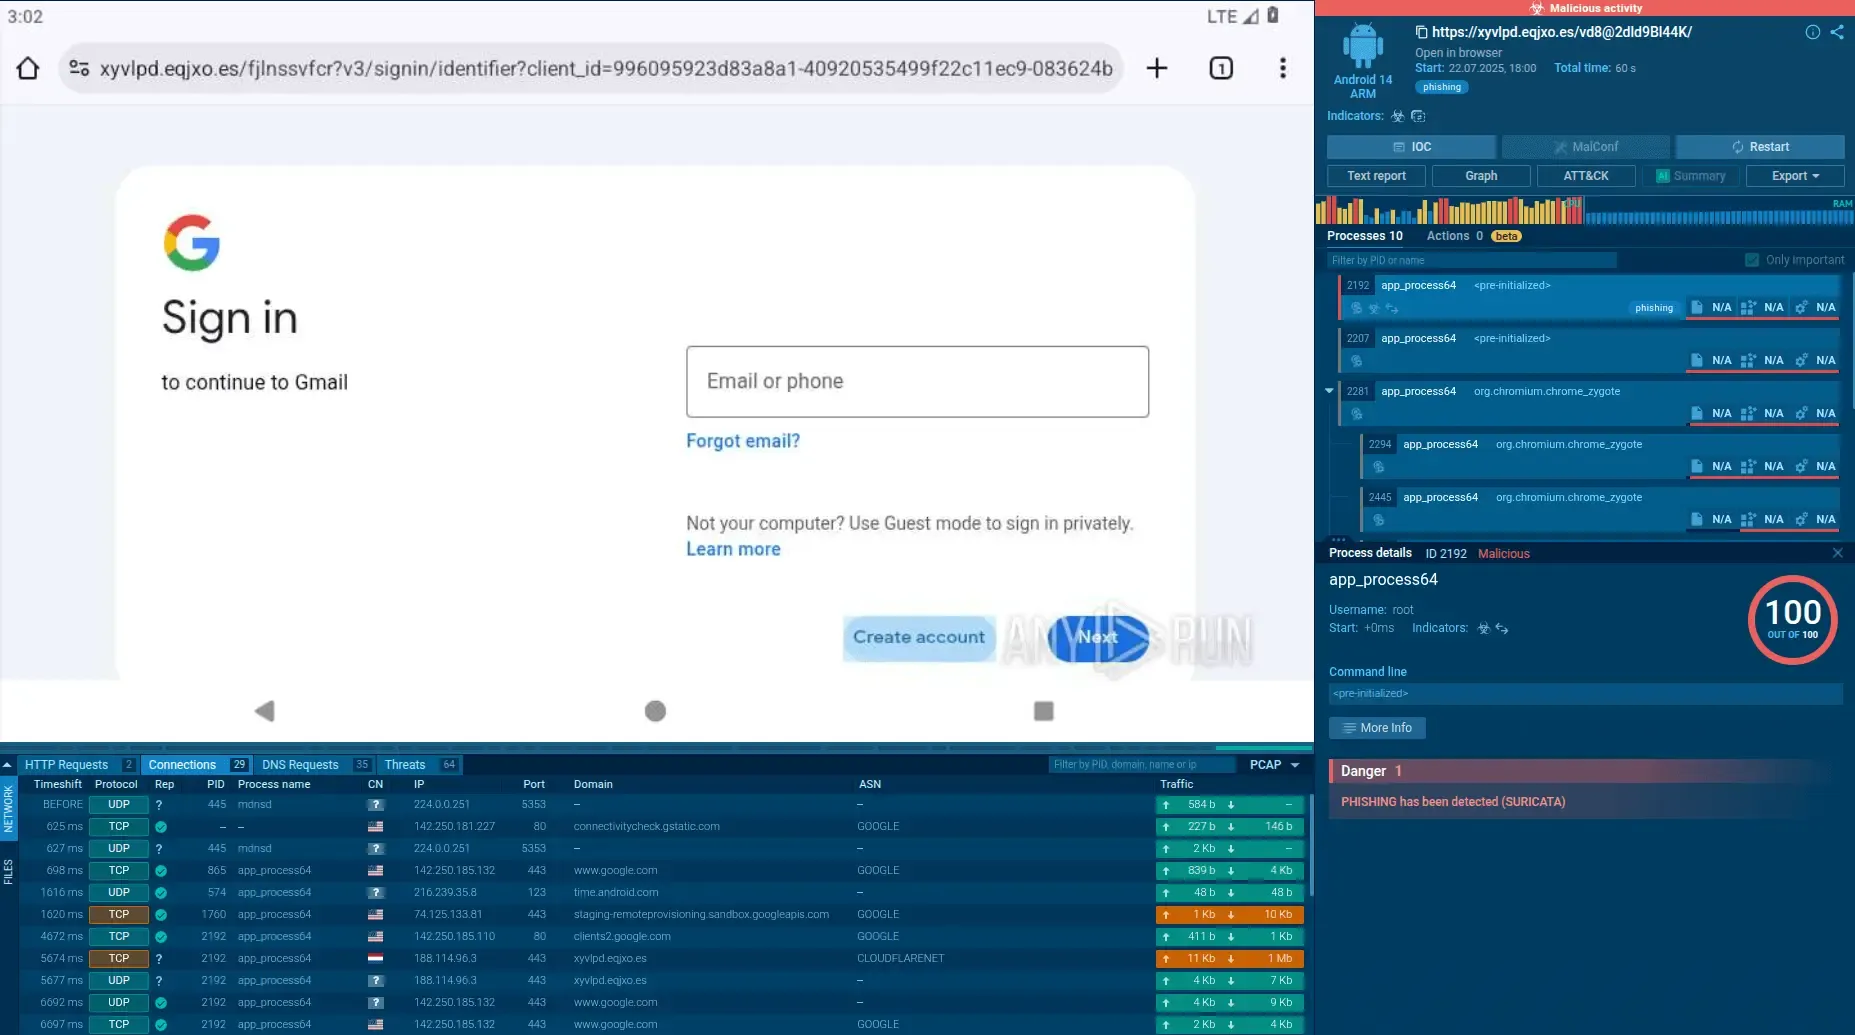Viewport: 1855px width, 1035px height.
Task: Open the PCAP dropdown menu
Action: point(1274,765)
